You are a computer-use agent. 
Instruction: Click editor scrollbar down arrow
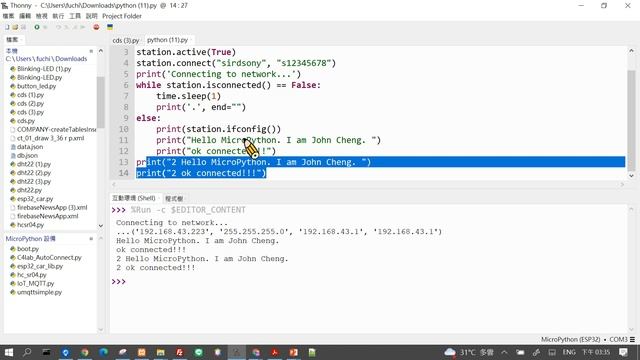631,176
